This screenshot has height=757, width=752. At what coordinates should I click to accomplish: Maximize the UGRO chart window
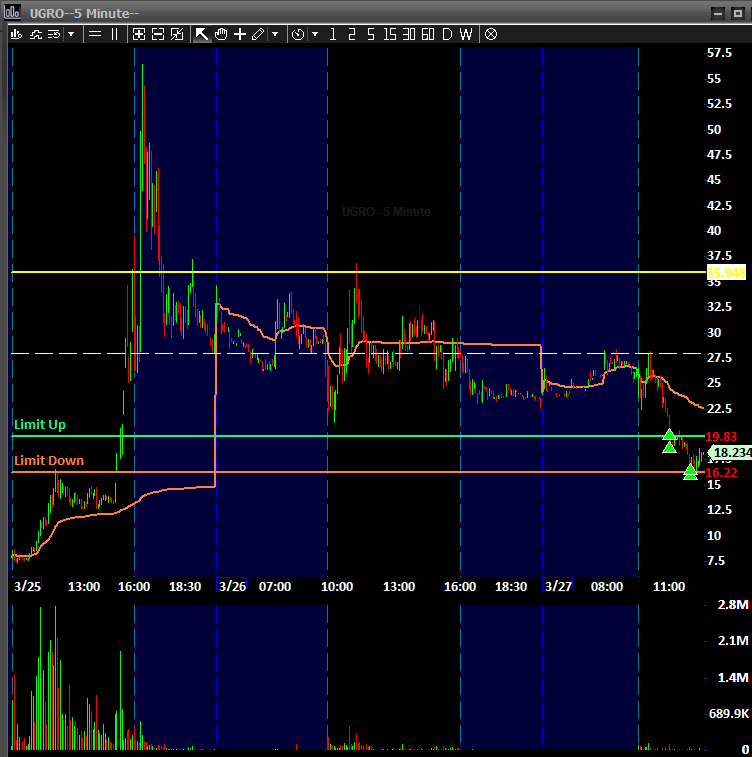738,14
